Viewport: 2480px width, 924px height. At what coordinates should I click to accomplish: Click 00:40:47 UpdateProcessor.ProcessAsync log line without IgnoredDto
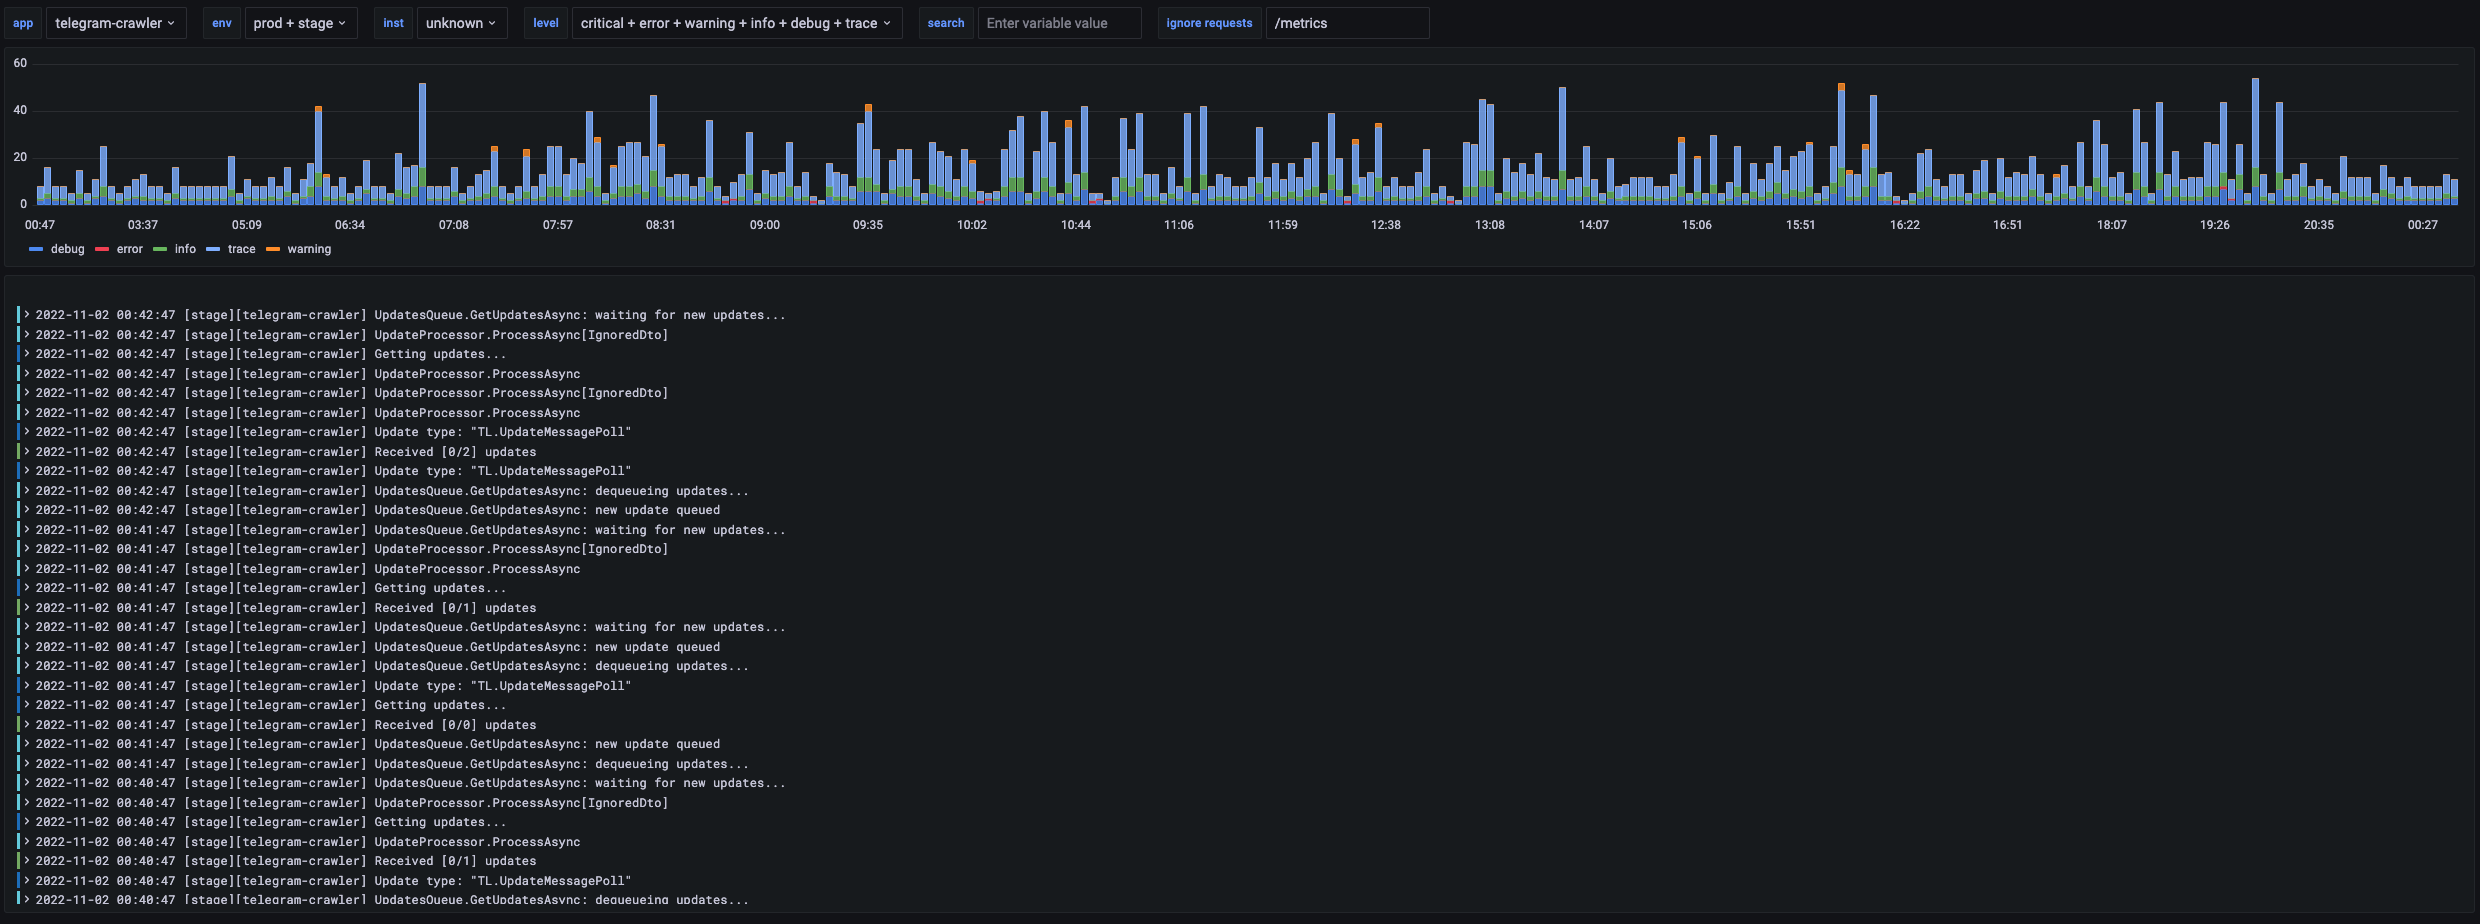pyautogui.click(x=477, y=842)
